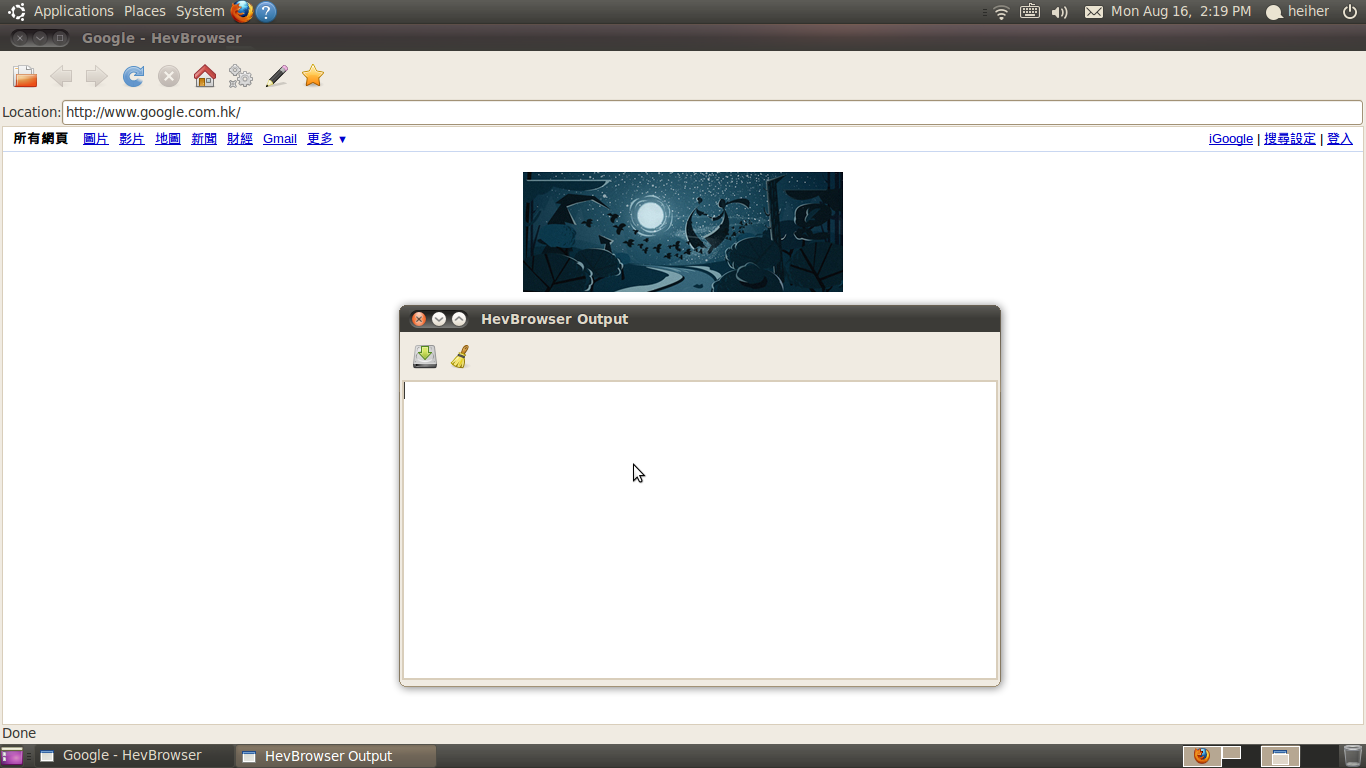Image resolution: width=1366 pixels, height=768 pixels.
Task: Open the System menu
Action: [200, 11]
